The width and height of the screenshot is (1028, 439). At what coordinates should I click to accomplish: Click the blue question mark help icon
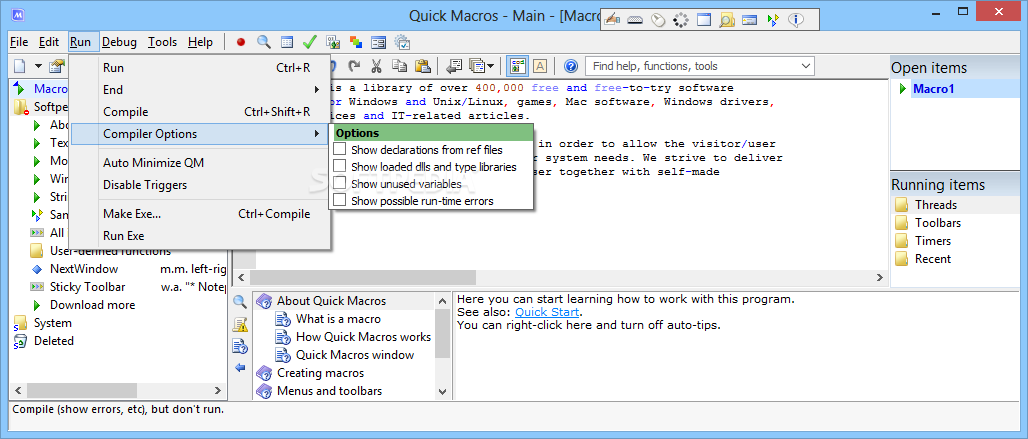click(570, 66)
